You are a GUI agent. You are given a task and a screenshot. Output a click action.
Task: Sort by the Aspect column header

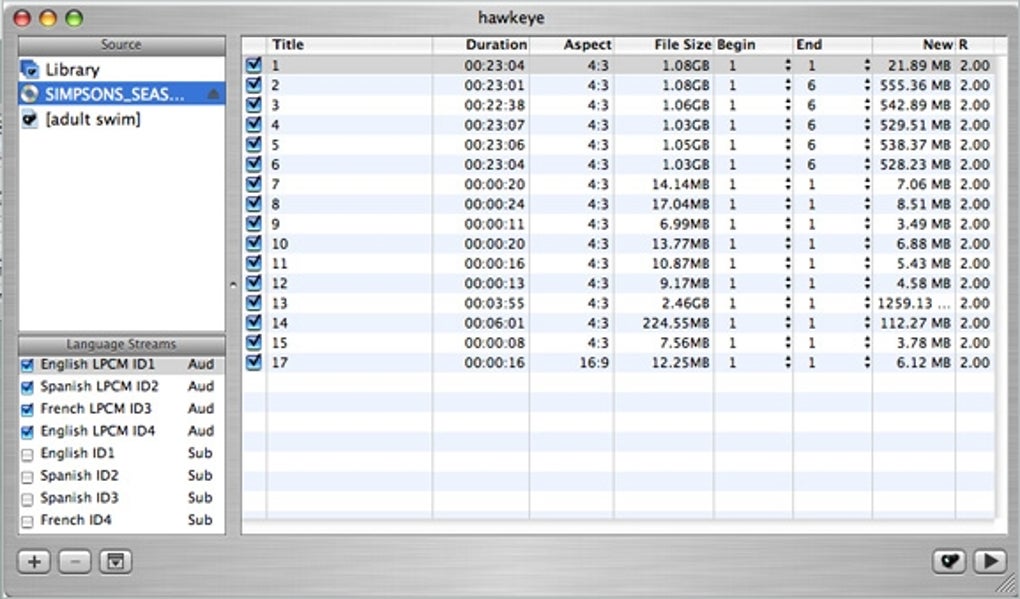pos(571,45)
